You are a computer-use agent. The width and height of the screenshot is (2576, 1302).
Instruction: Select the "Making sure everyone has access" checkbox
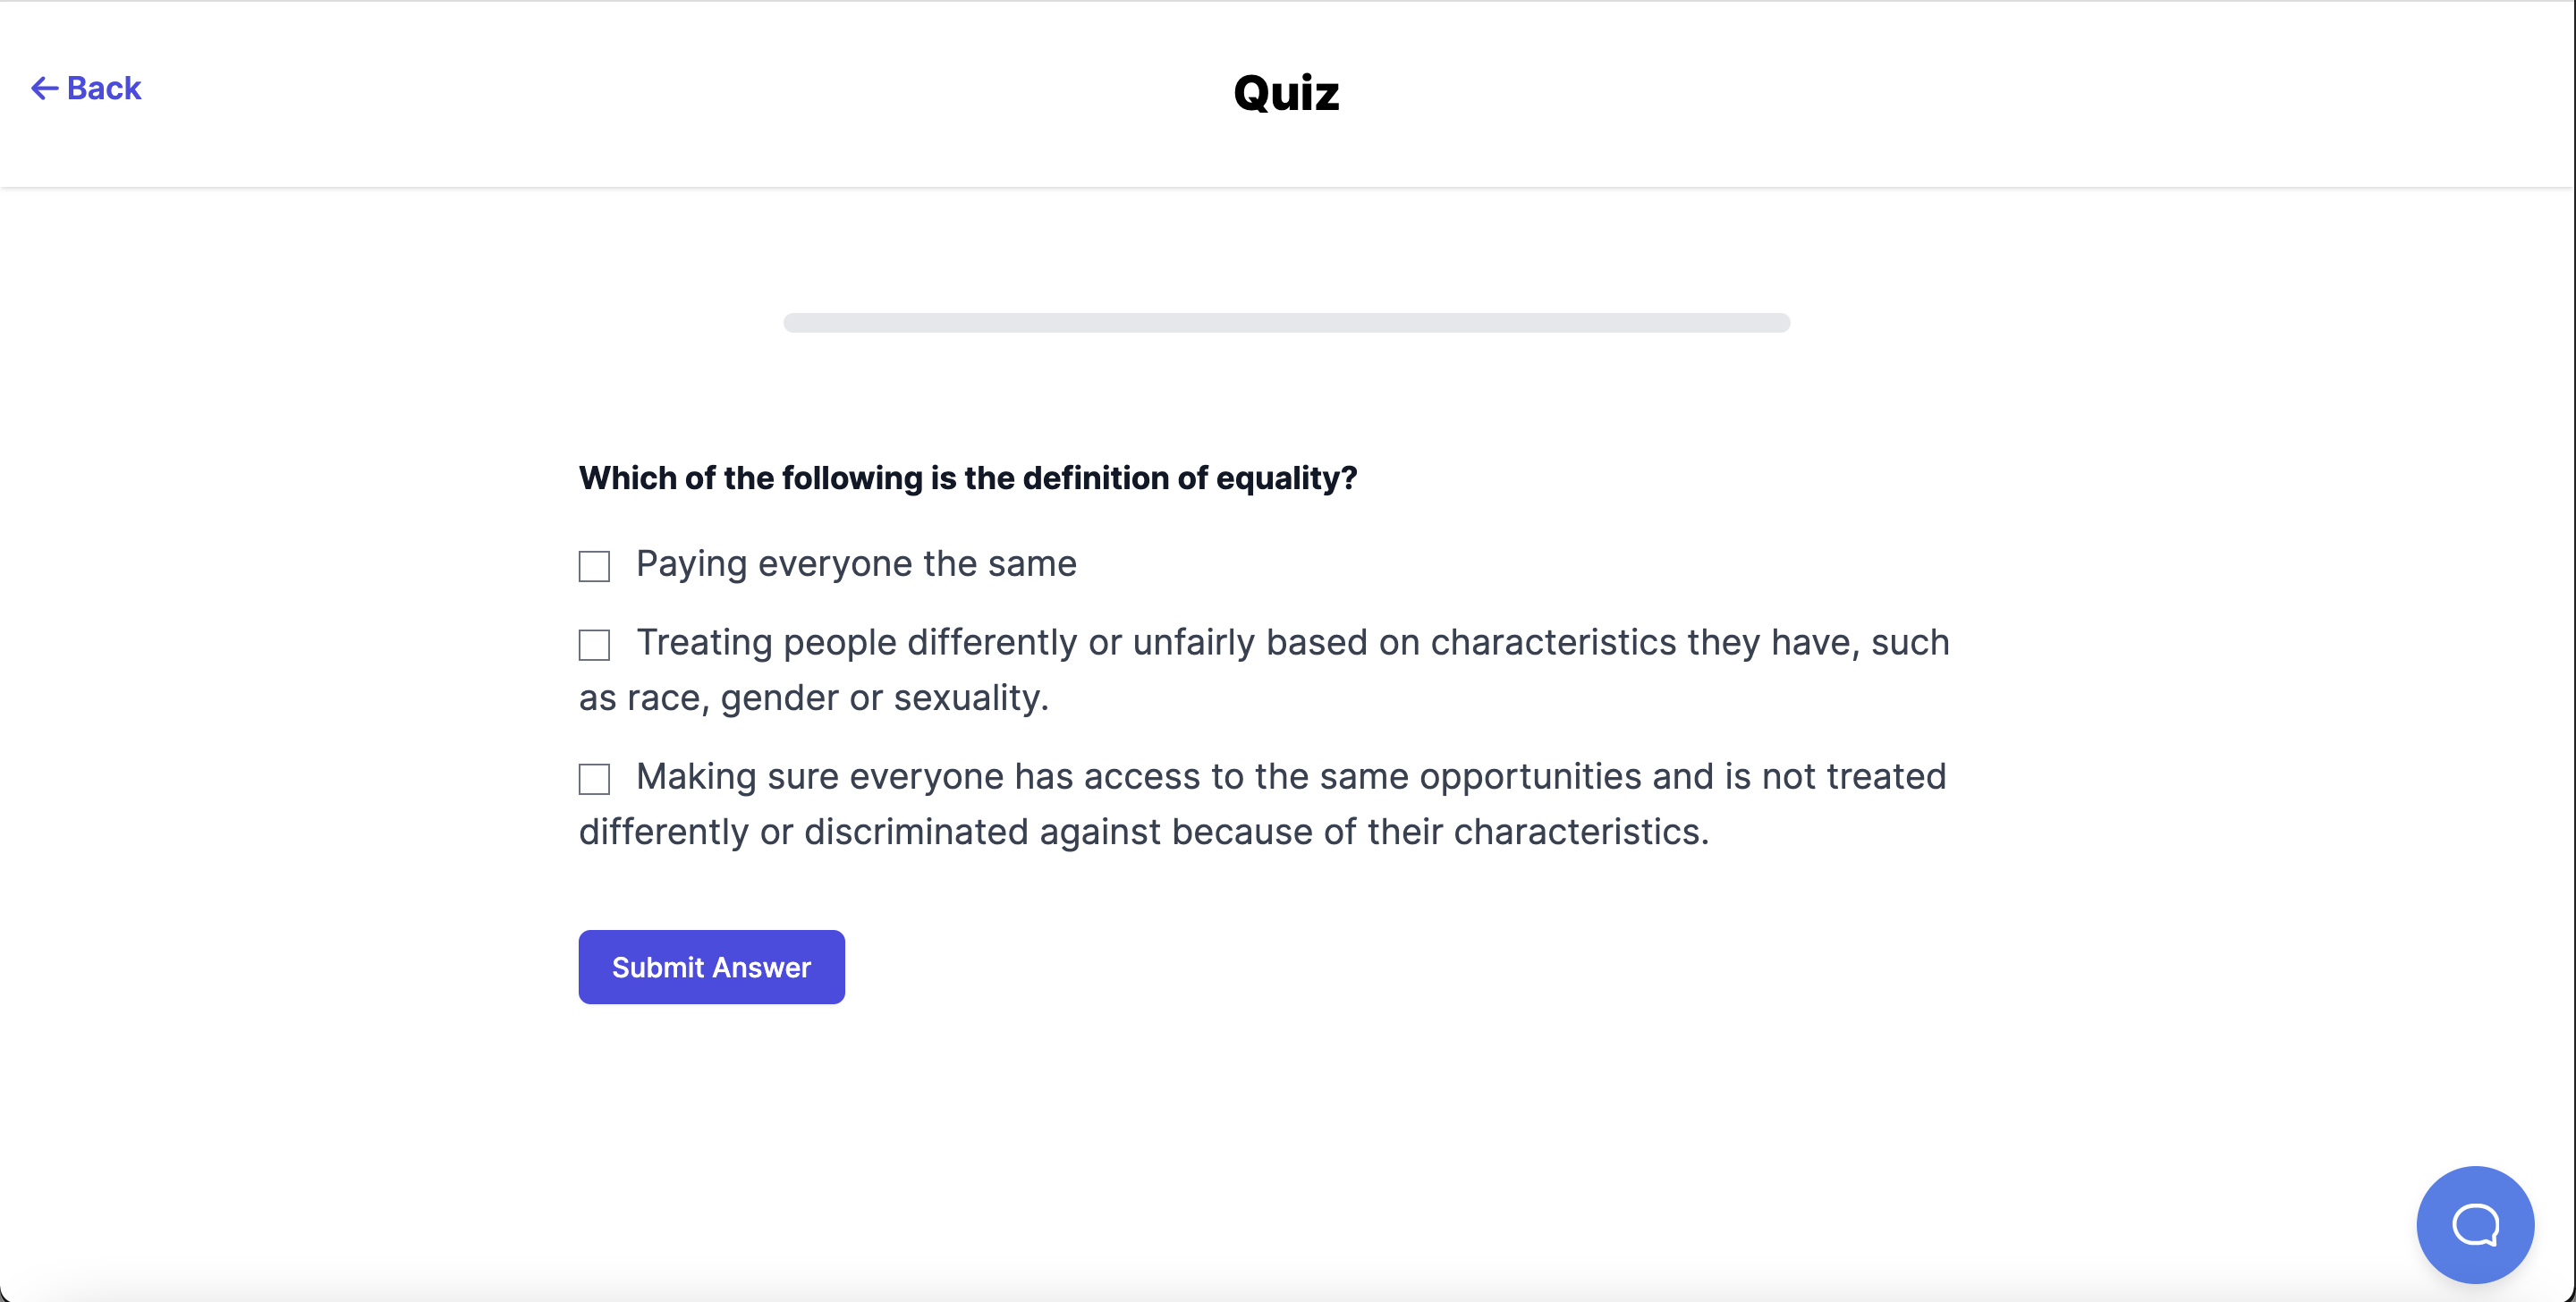(594, 779)
